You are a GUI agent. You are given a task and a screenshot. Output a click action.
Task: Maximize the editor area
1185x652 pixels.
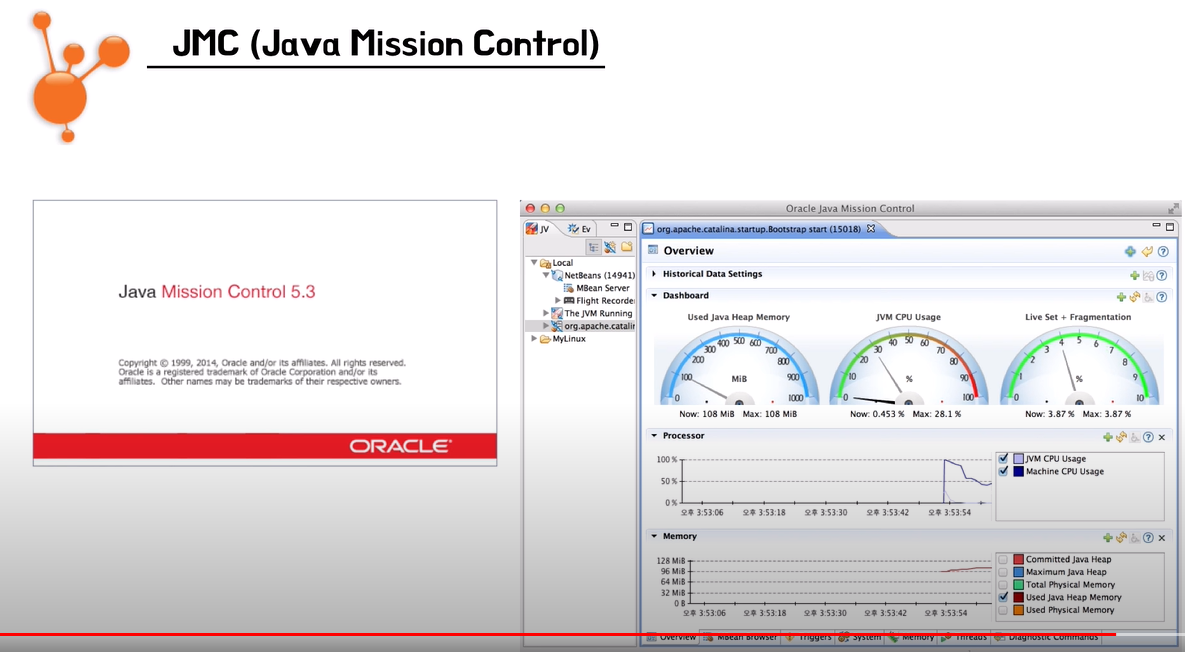pos(1170,227)
